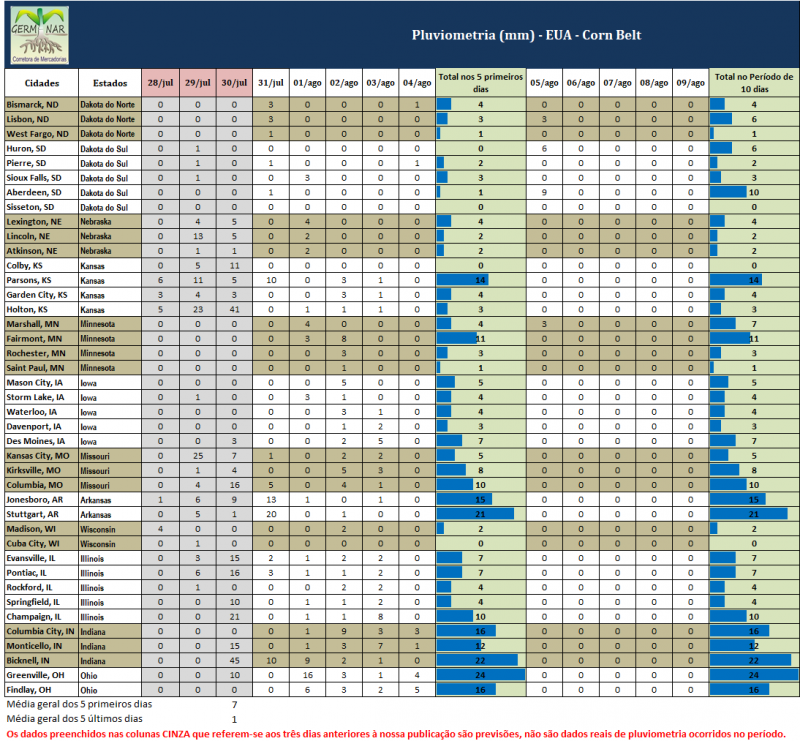Click the 'Garden City, KS' city cell
The height and width of the screenshot is (741, 800).
click(42, 294)
